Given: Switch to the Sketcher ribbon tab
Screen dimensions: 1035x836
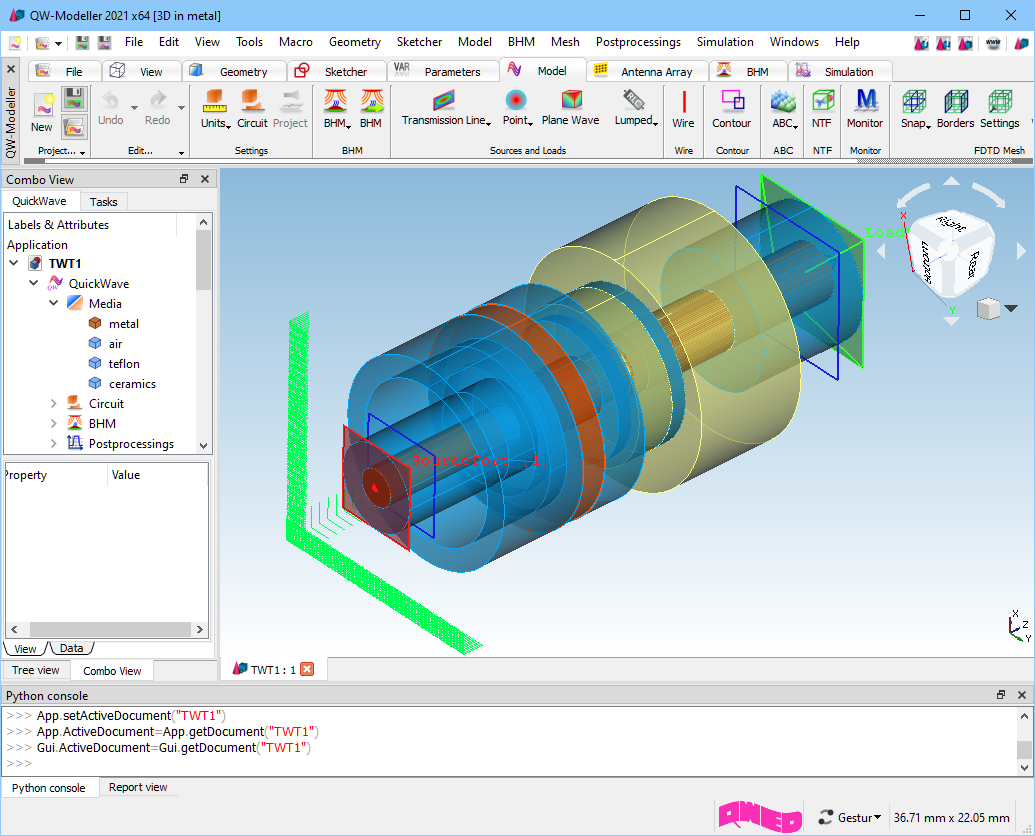Looking at the screenshot, I should tap(337, 71).
